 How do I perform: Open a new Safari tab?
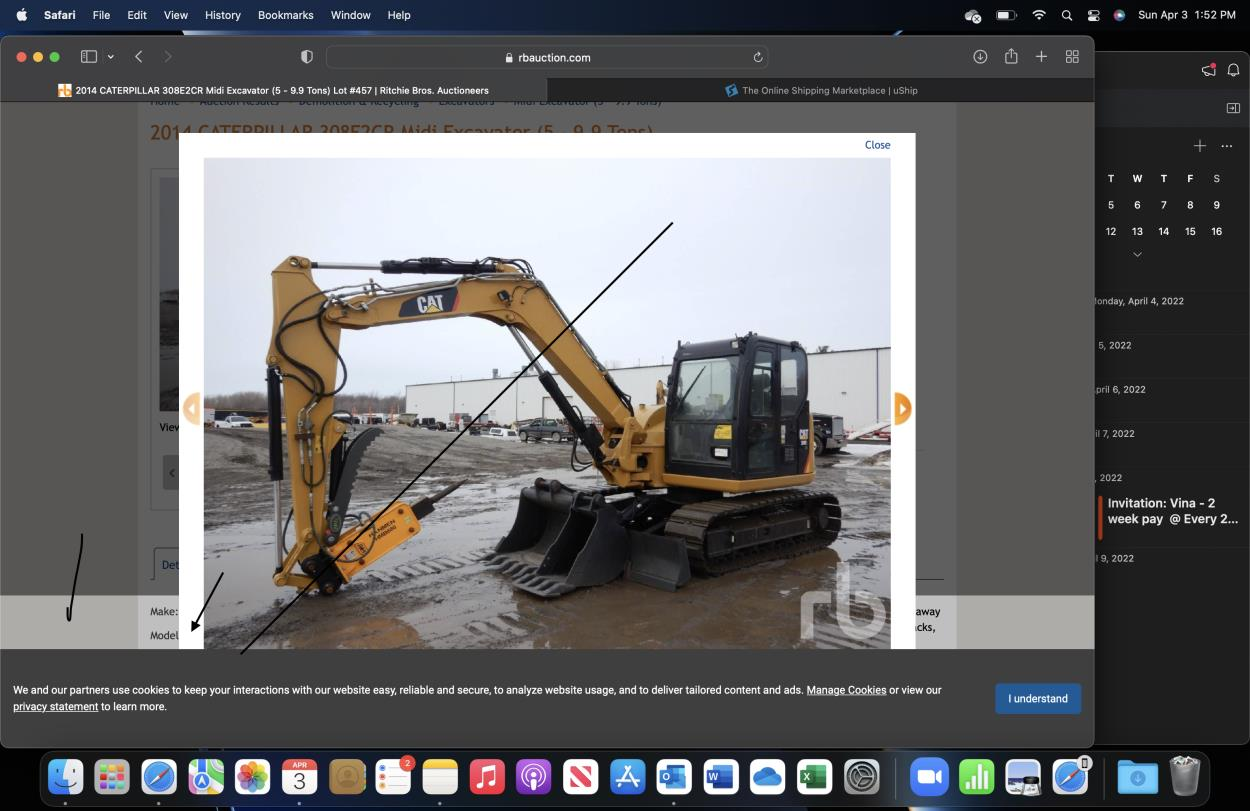click(x=1041, y=57)
